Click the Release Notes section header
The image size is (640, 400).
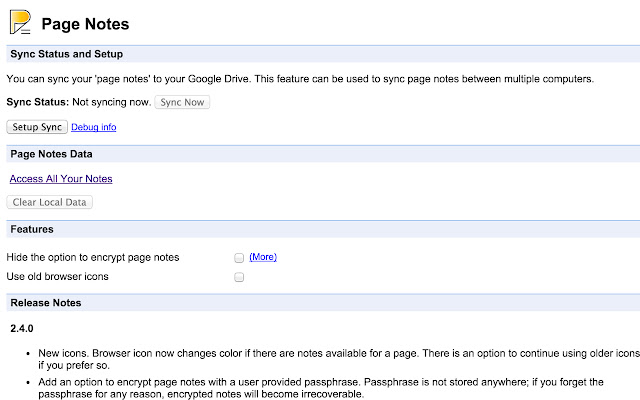(x=46, y=302)
